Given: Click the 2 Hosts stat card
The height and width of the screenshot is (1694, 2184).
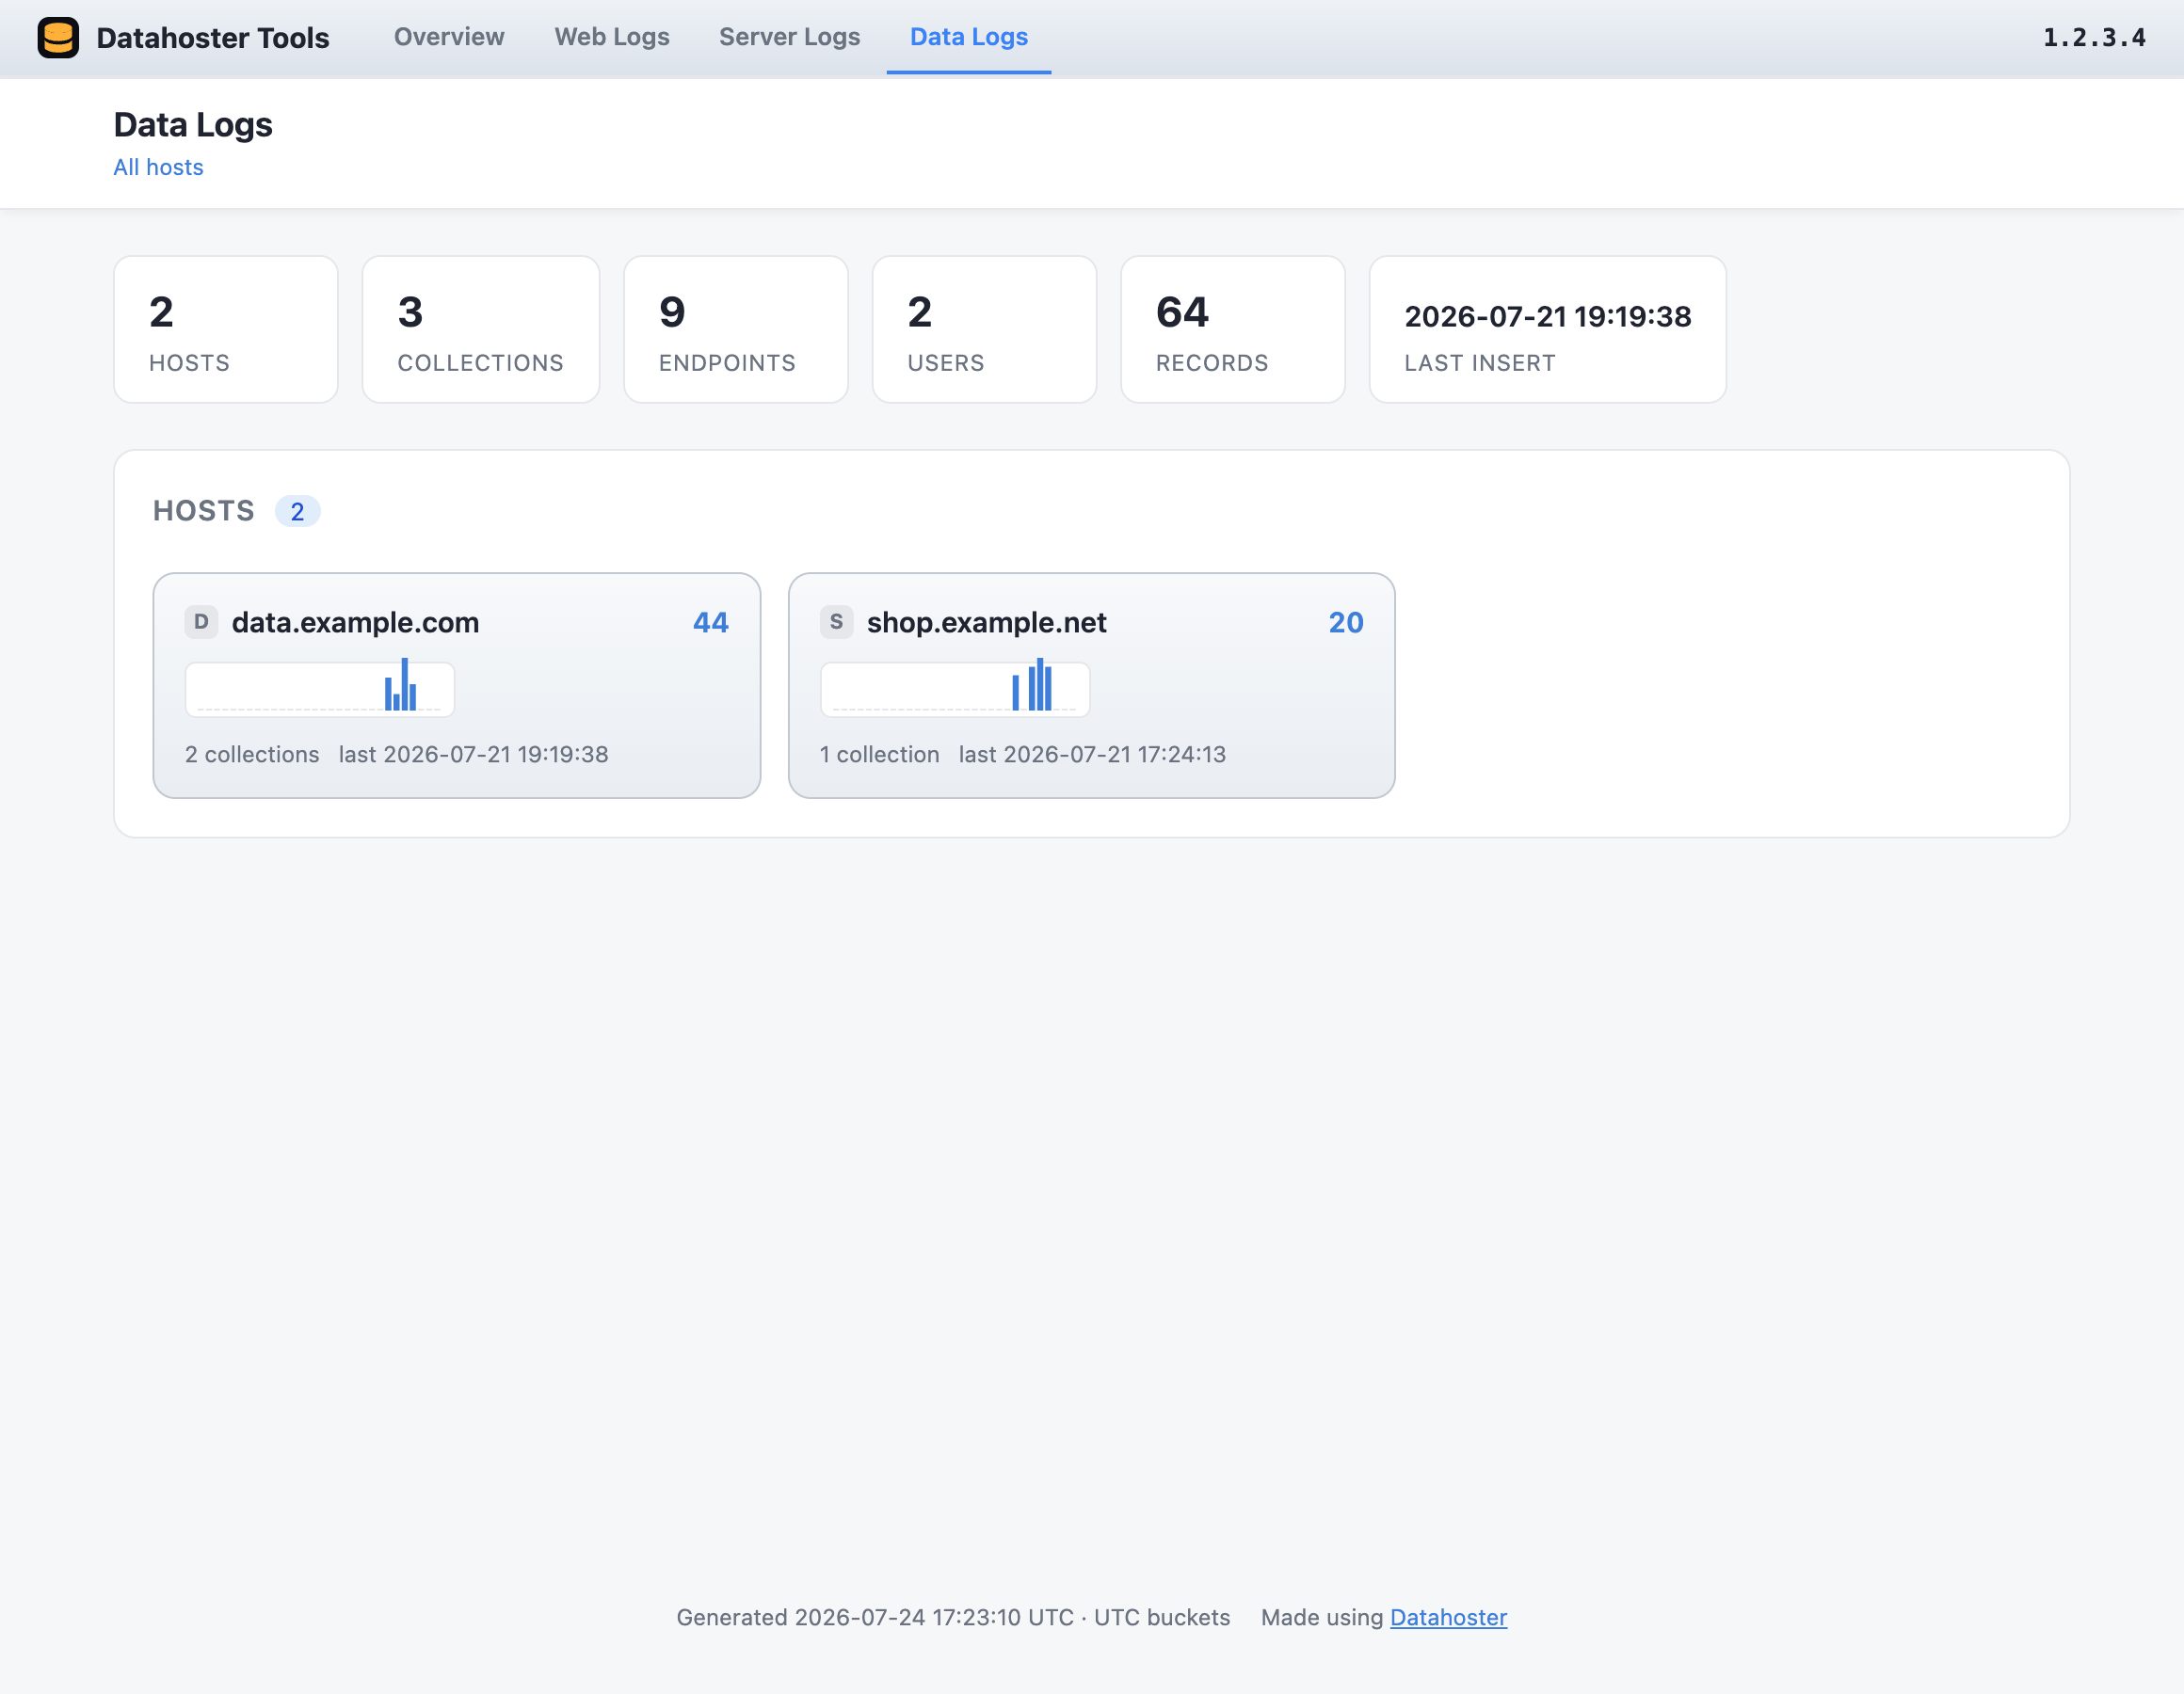Looking at the screenshot, I should click(x=226, y=329).
